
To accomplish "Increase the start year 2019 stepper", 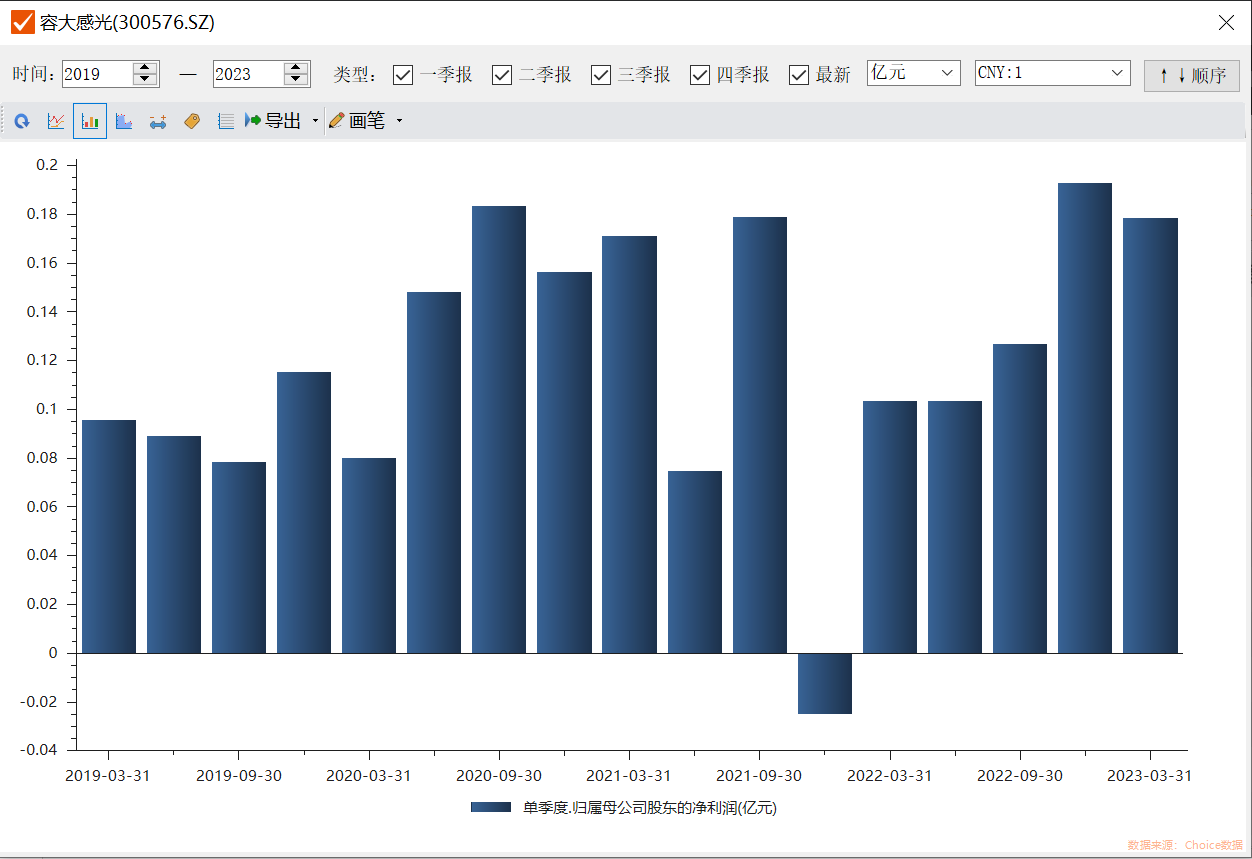I will point(146,68).
